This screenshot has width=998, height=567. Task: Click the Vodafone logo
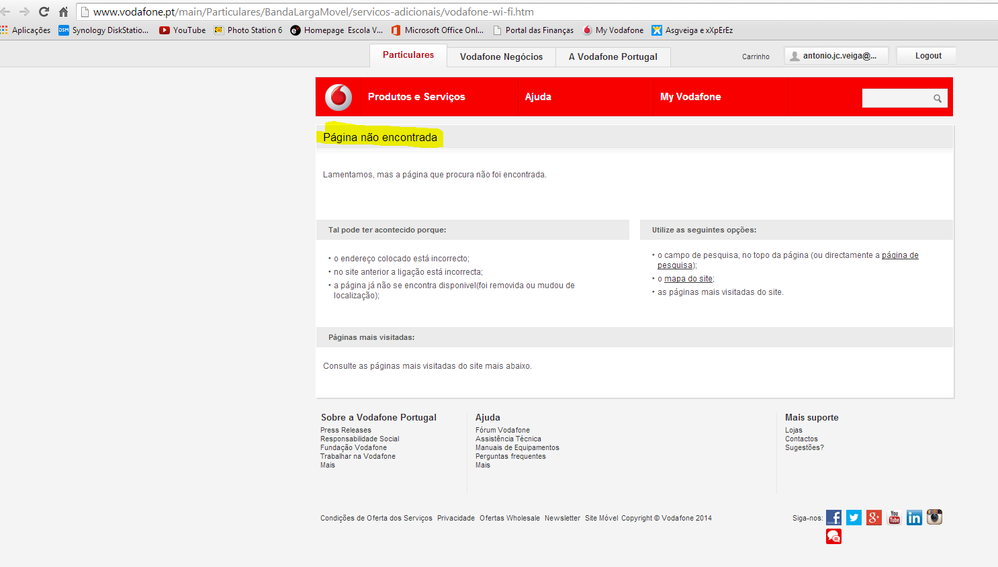tap(339, 97)
